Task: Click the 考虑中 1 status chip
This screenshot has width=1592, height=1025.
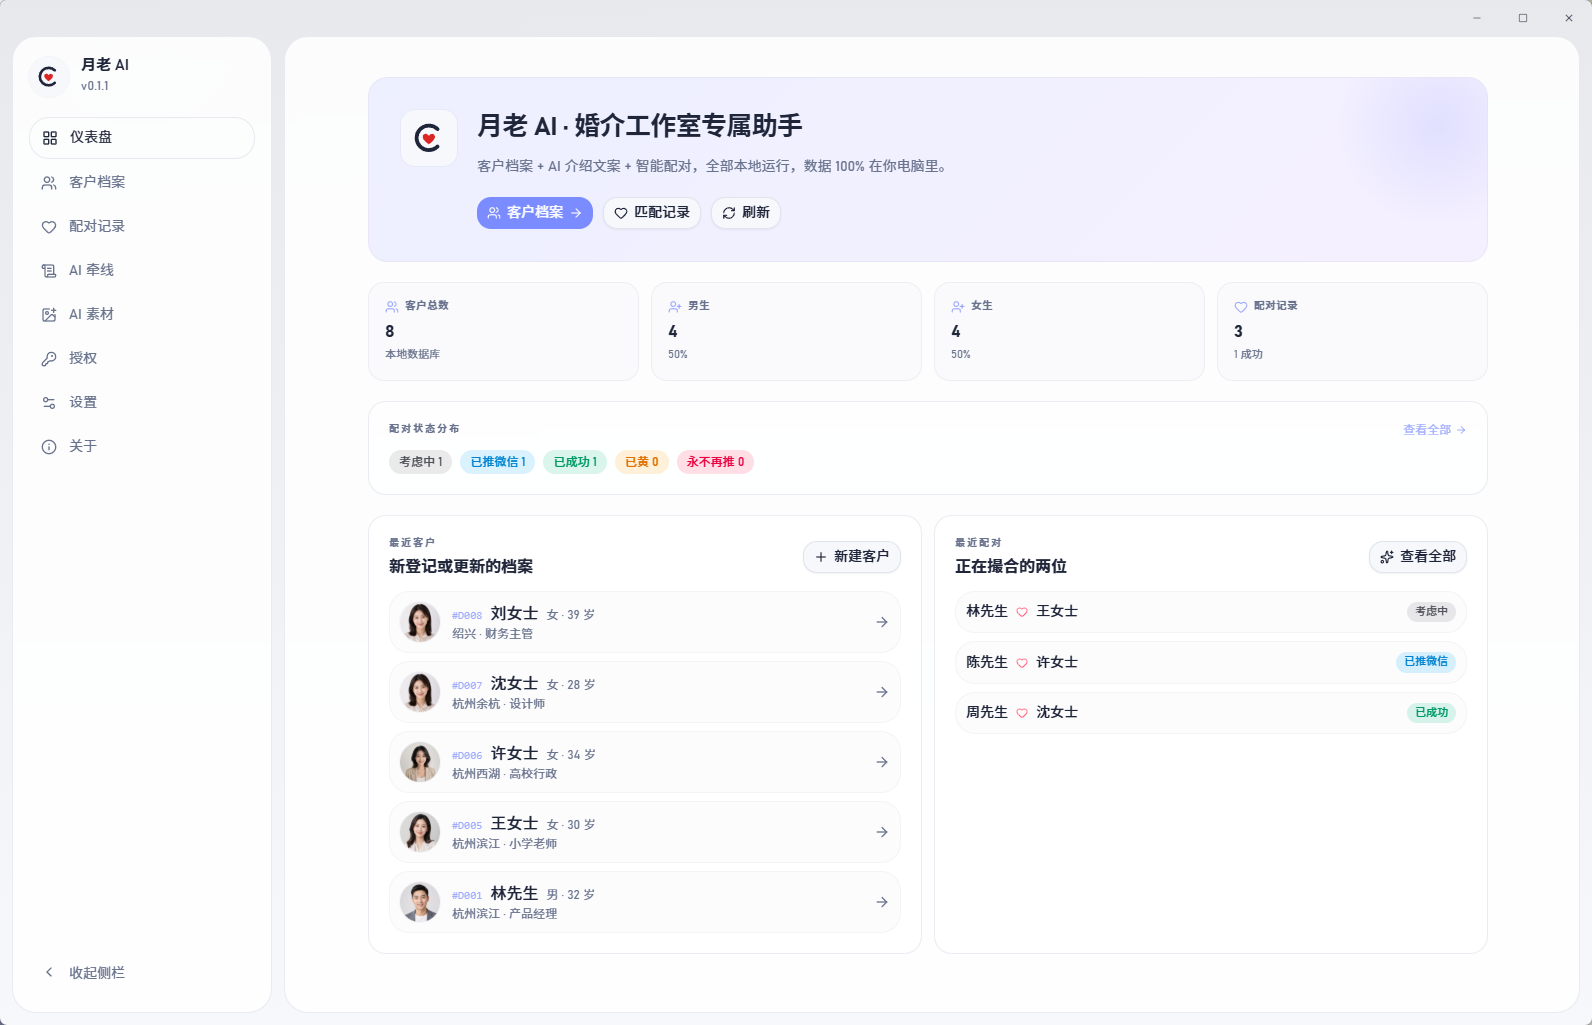Action: point(421,462)
